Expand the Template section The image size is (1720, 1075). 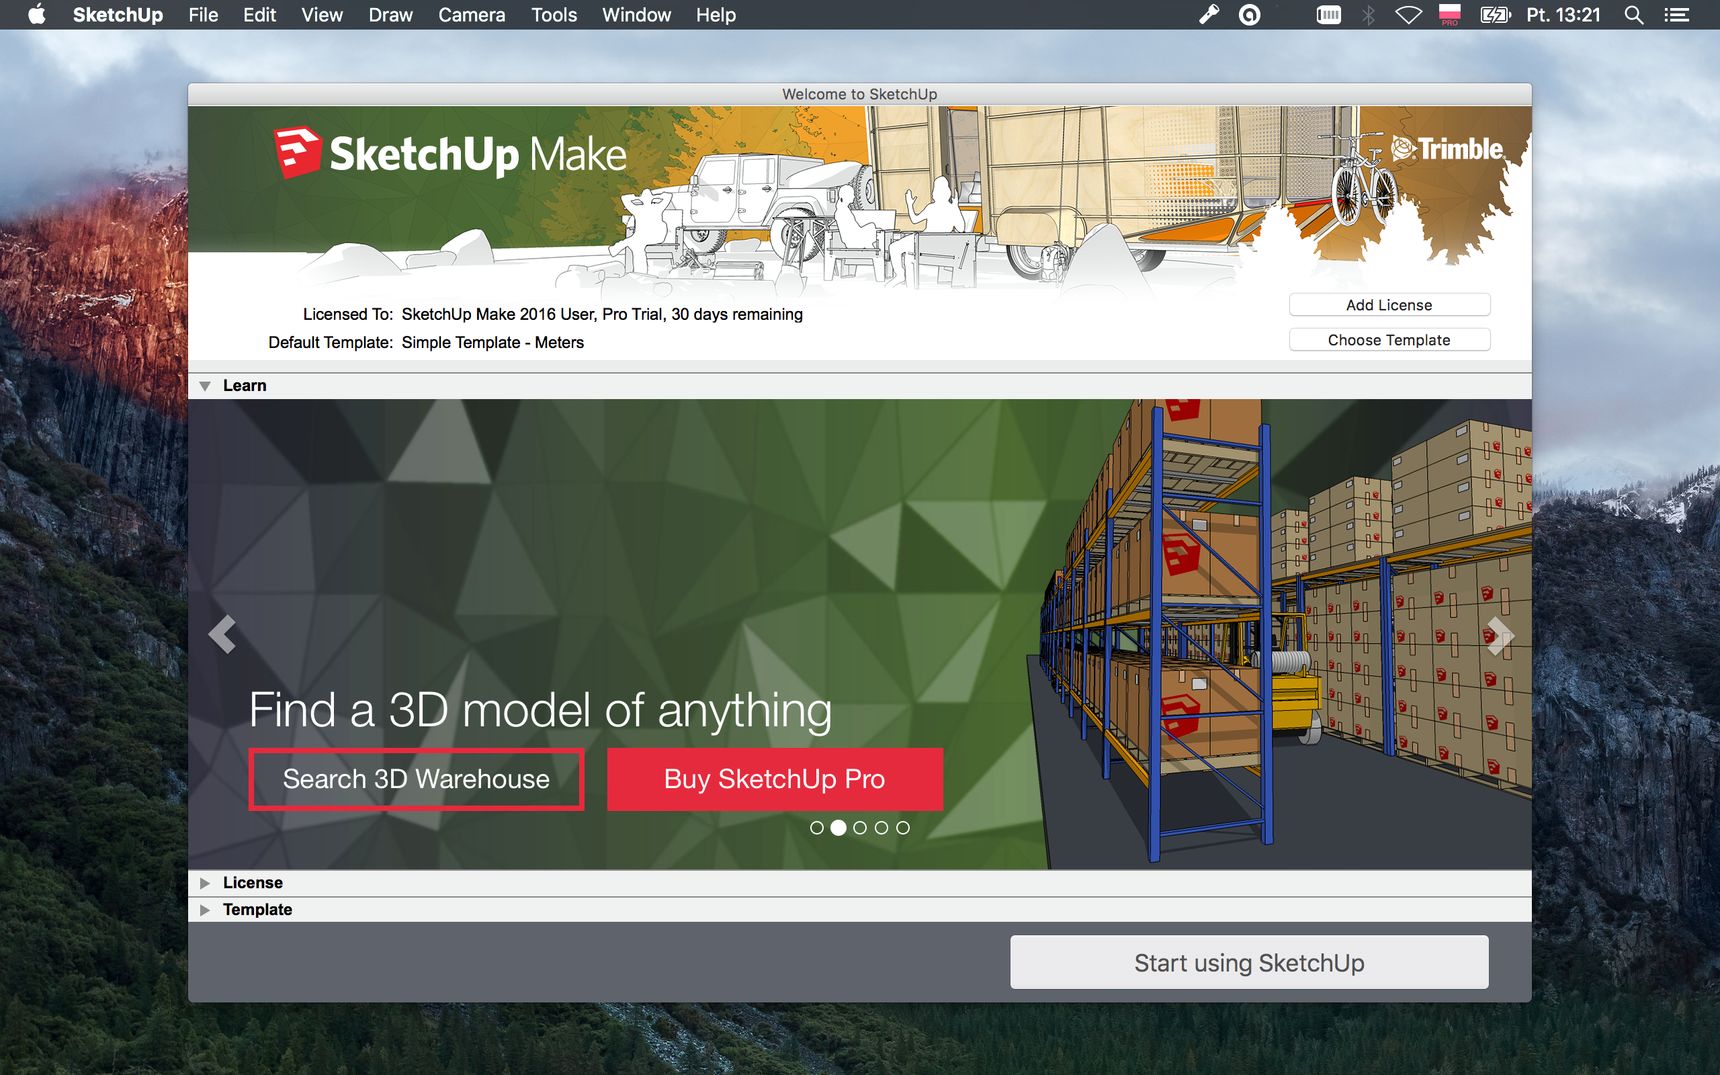(205, 910)
